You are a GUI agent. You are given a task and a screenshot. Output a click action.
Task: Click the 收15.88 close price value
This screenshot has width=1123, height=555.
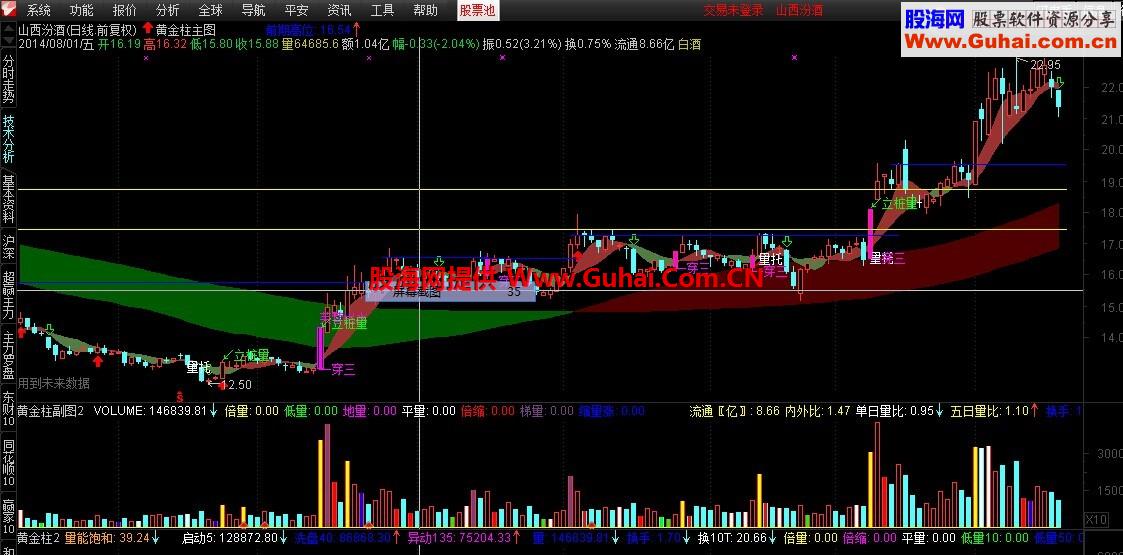coord(256,44)
